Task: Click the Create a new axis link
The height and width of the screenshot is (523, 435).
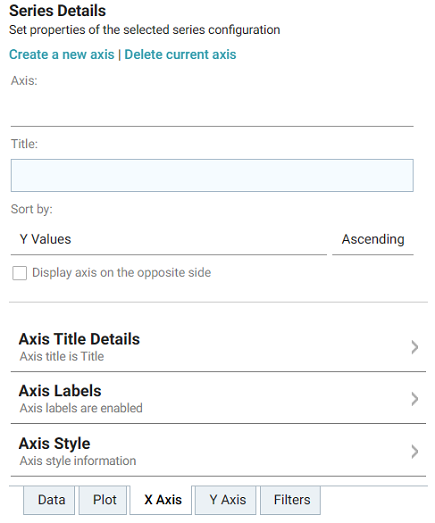Action: tap(61, 54)
